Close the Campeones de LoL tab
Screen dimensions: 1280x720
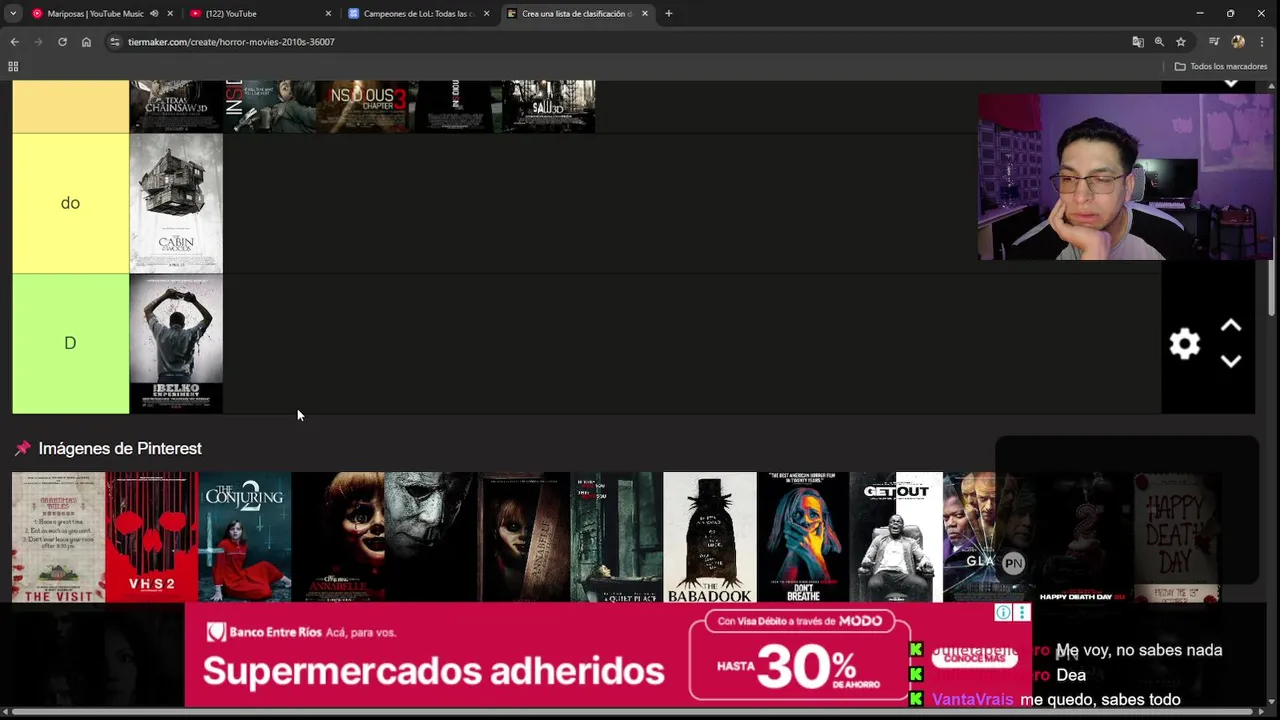486,14
